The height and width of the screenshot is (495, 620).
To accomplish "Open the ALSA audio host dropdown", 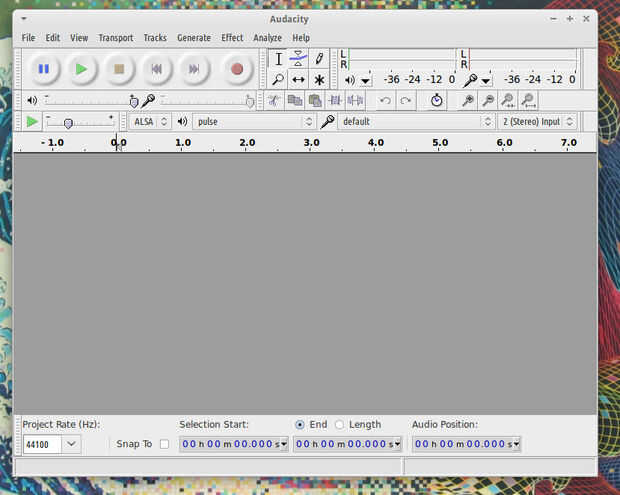I will coord(150,121).
